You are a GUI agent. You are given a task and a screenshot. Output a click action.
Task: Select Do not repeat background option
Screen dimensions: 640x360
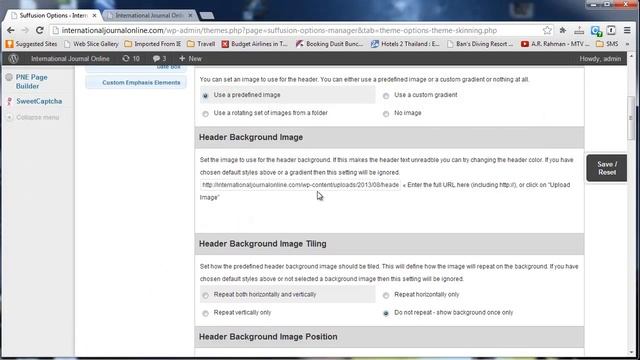point(386,313)
